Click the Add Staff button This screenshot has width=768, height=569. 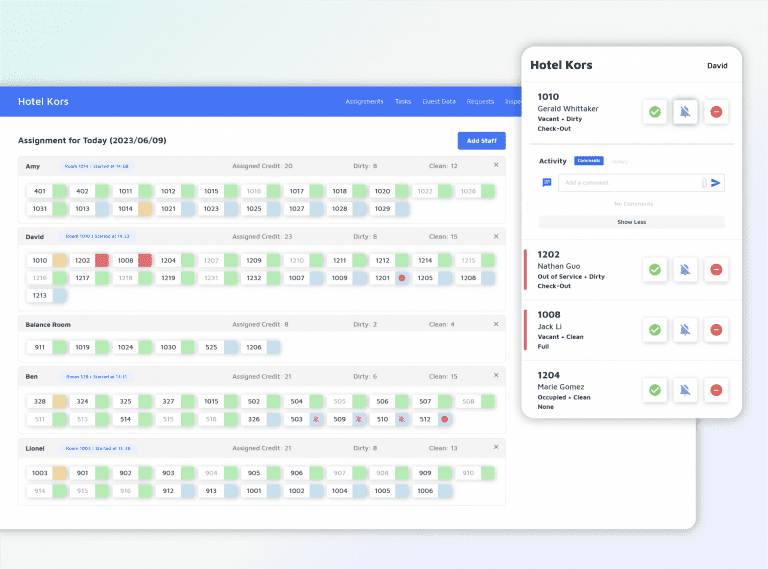pos(481,141)
